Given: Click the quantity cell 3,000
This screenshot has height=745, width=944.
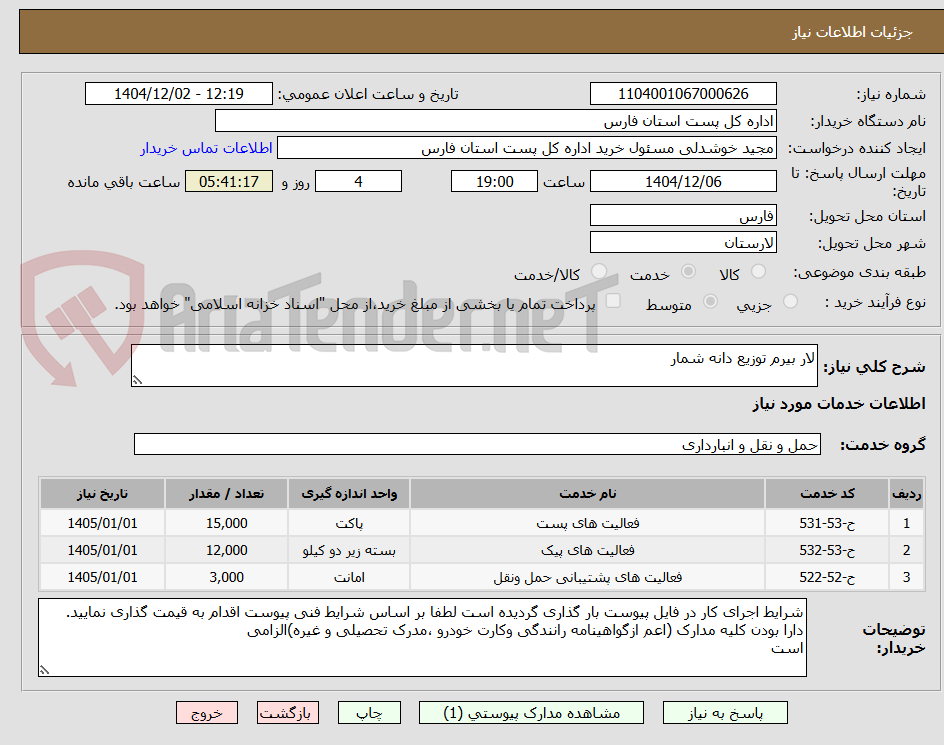Looking at the screenshot, I should (x=226, y=578).
